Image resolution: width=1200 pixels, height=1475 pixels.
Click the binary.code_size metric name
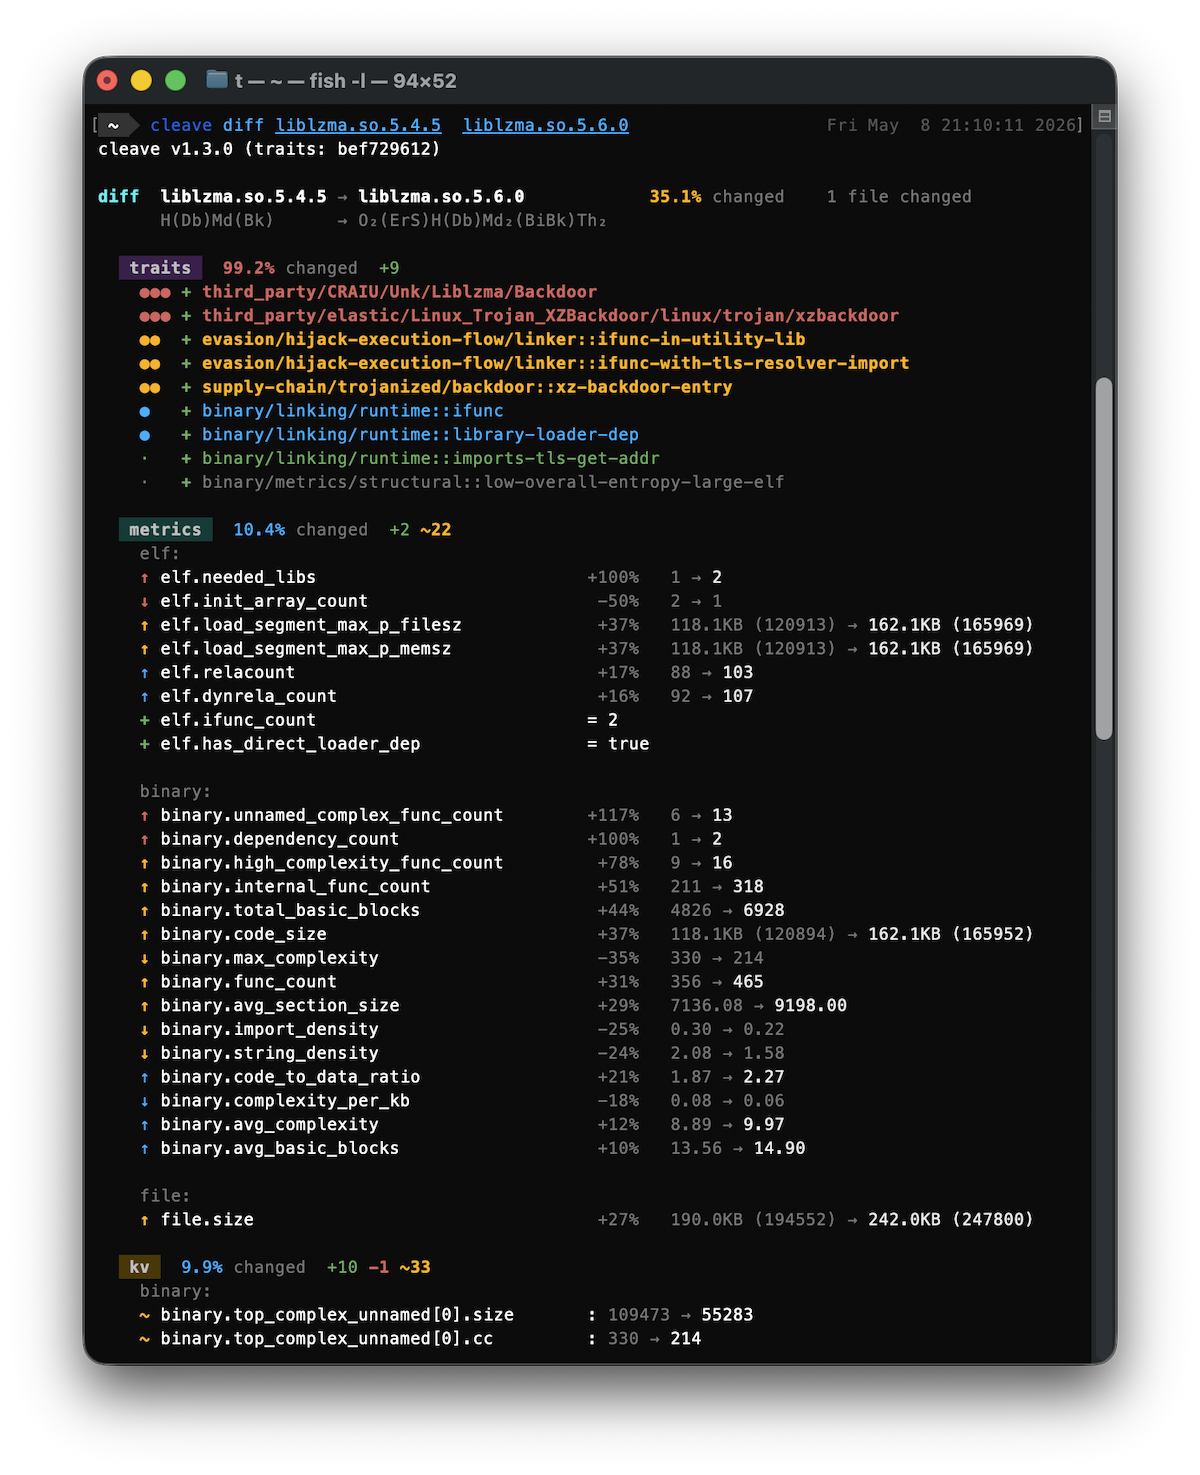[x=243, y=934]
